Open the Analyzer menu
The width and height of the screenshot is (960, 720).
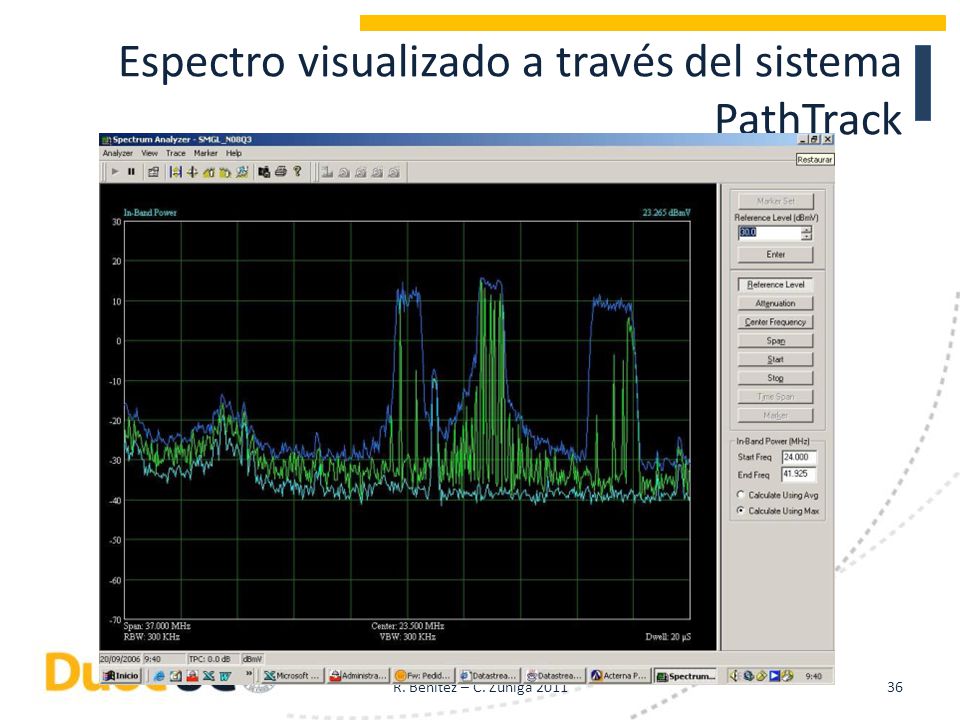pos(118,153)
